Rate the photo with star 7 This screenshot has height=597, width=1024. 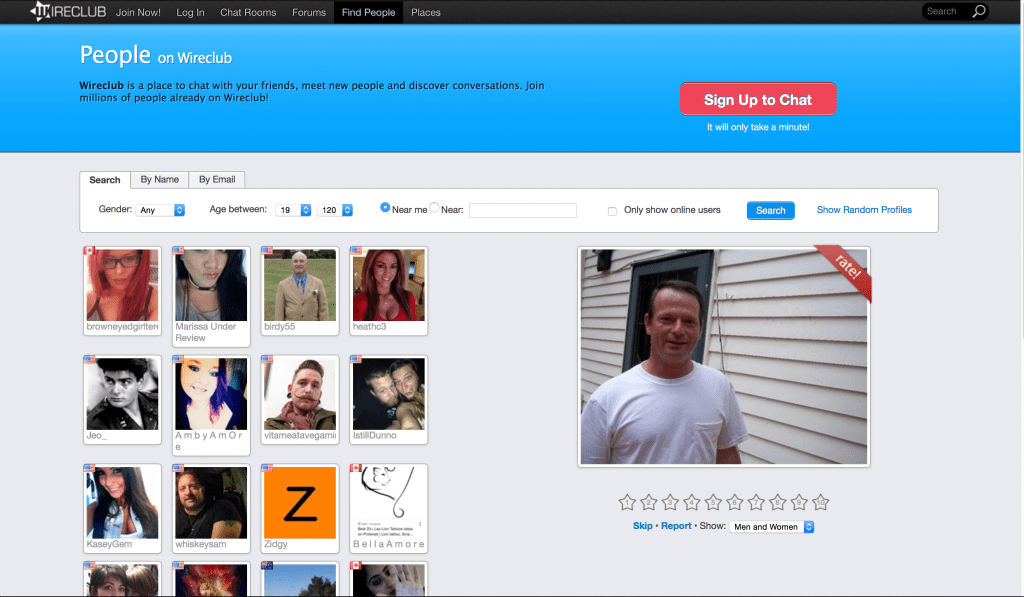[756, 502]
